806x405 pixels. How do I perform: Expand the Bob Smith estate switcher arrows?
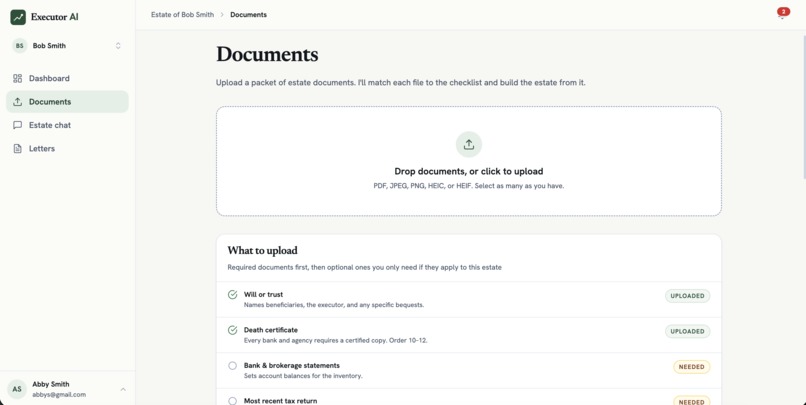point(118,46)
